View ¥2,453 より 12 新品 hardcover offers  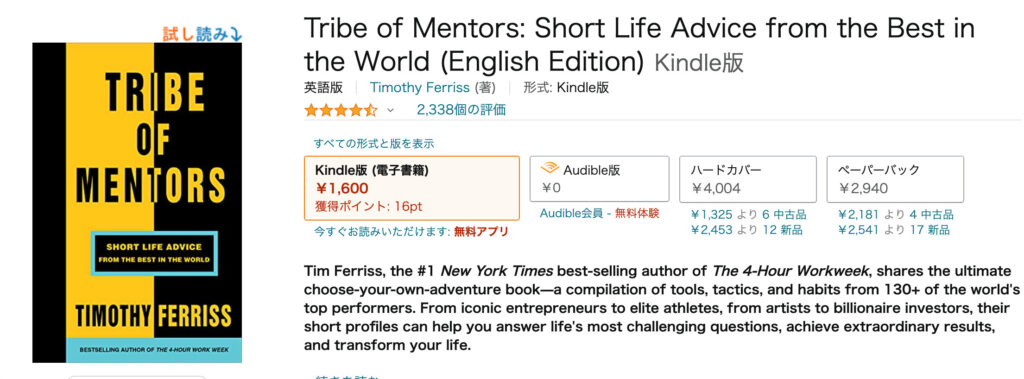point(746,230)
